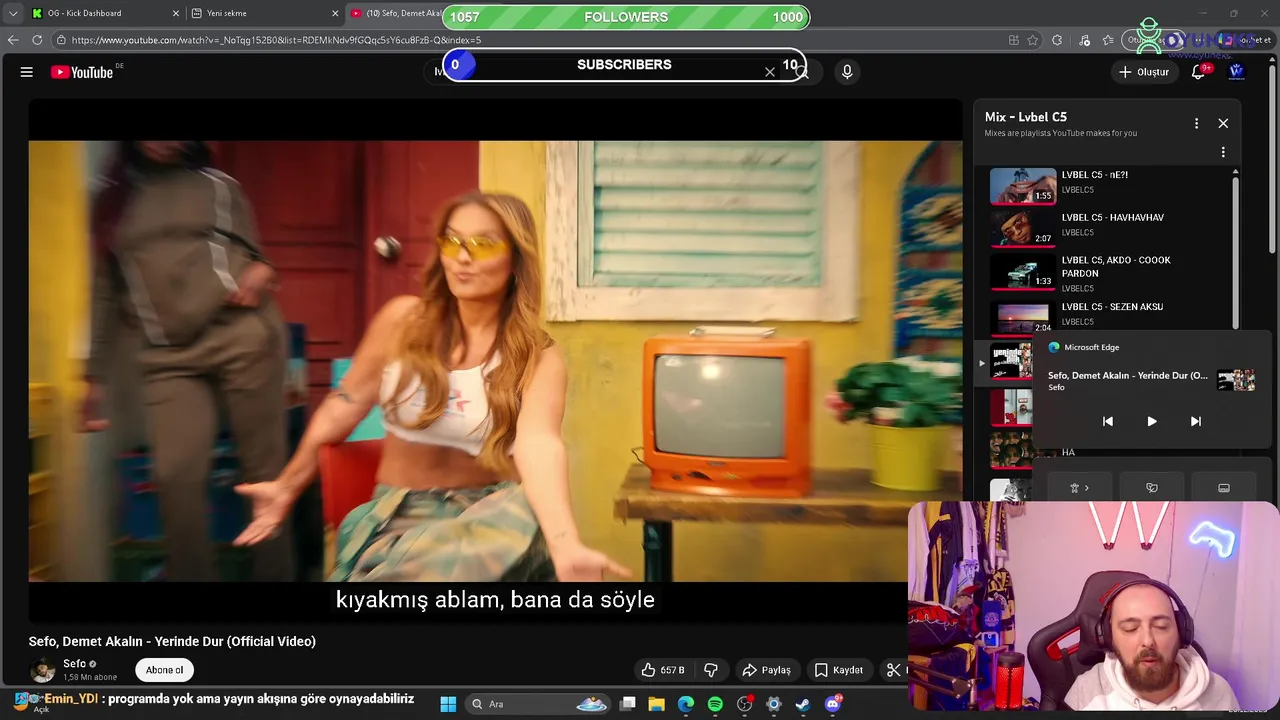
Task: Skip to next track in media popup
Action: 1195,421
